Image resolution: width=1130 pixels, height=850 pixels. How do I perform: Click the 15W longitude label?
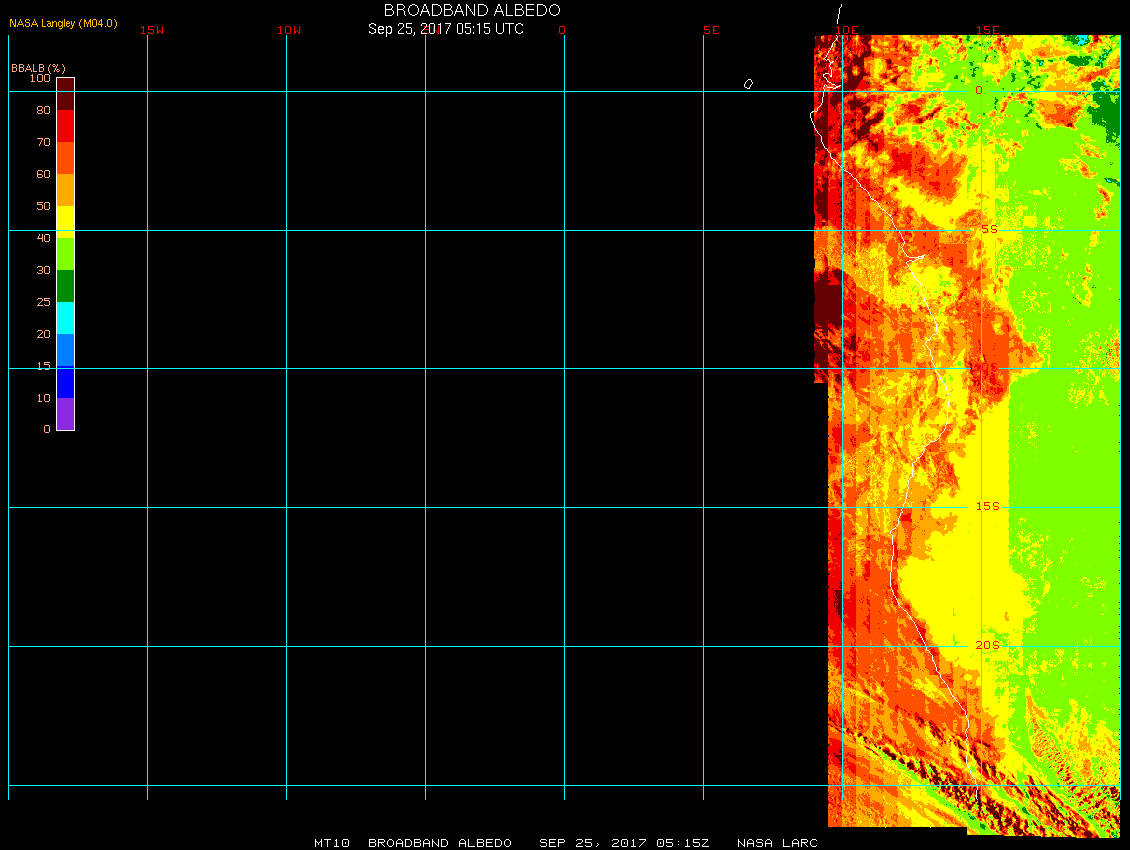(x=152, y=30)
